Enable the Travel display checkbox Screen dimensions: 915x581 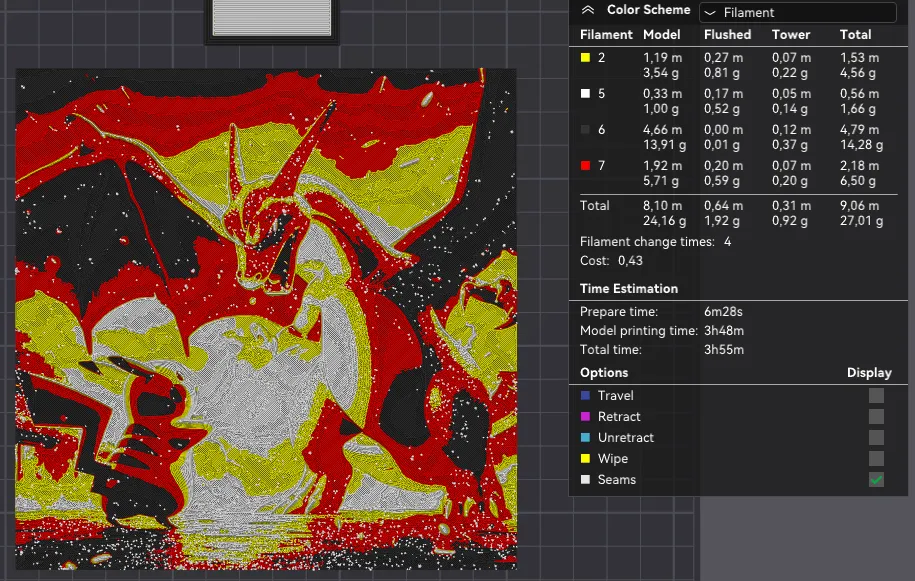click(876, 396)
